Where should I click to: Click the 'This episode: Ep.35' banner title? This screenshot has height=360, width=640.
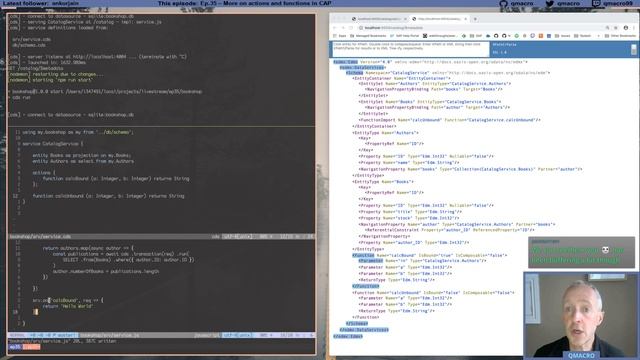(x=245, y=3)
